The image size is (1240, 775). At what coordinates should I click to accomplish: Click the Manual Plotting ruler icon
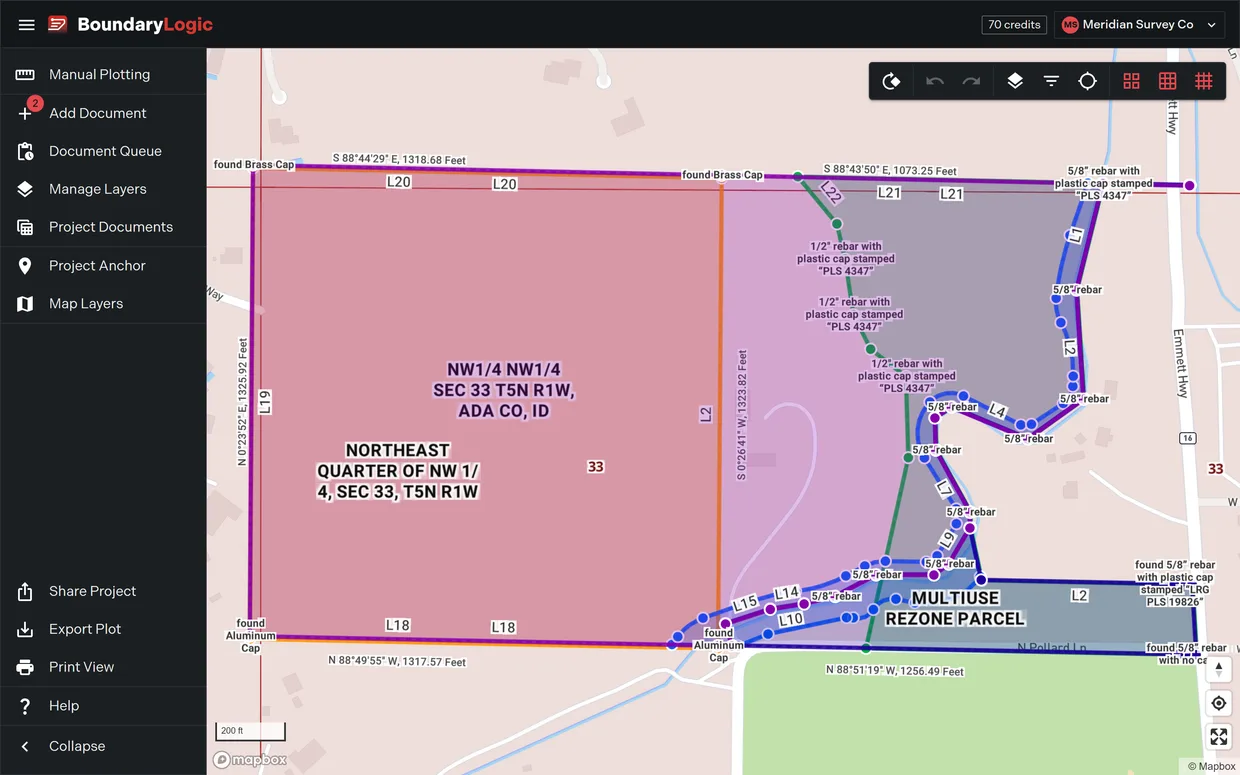click(x=25, y=75)
